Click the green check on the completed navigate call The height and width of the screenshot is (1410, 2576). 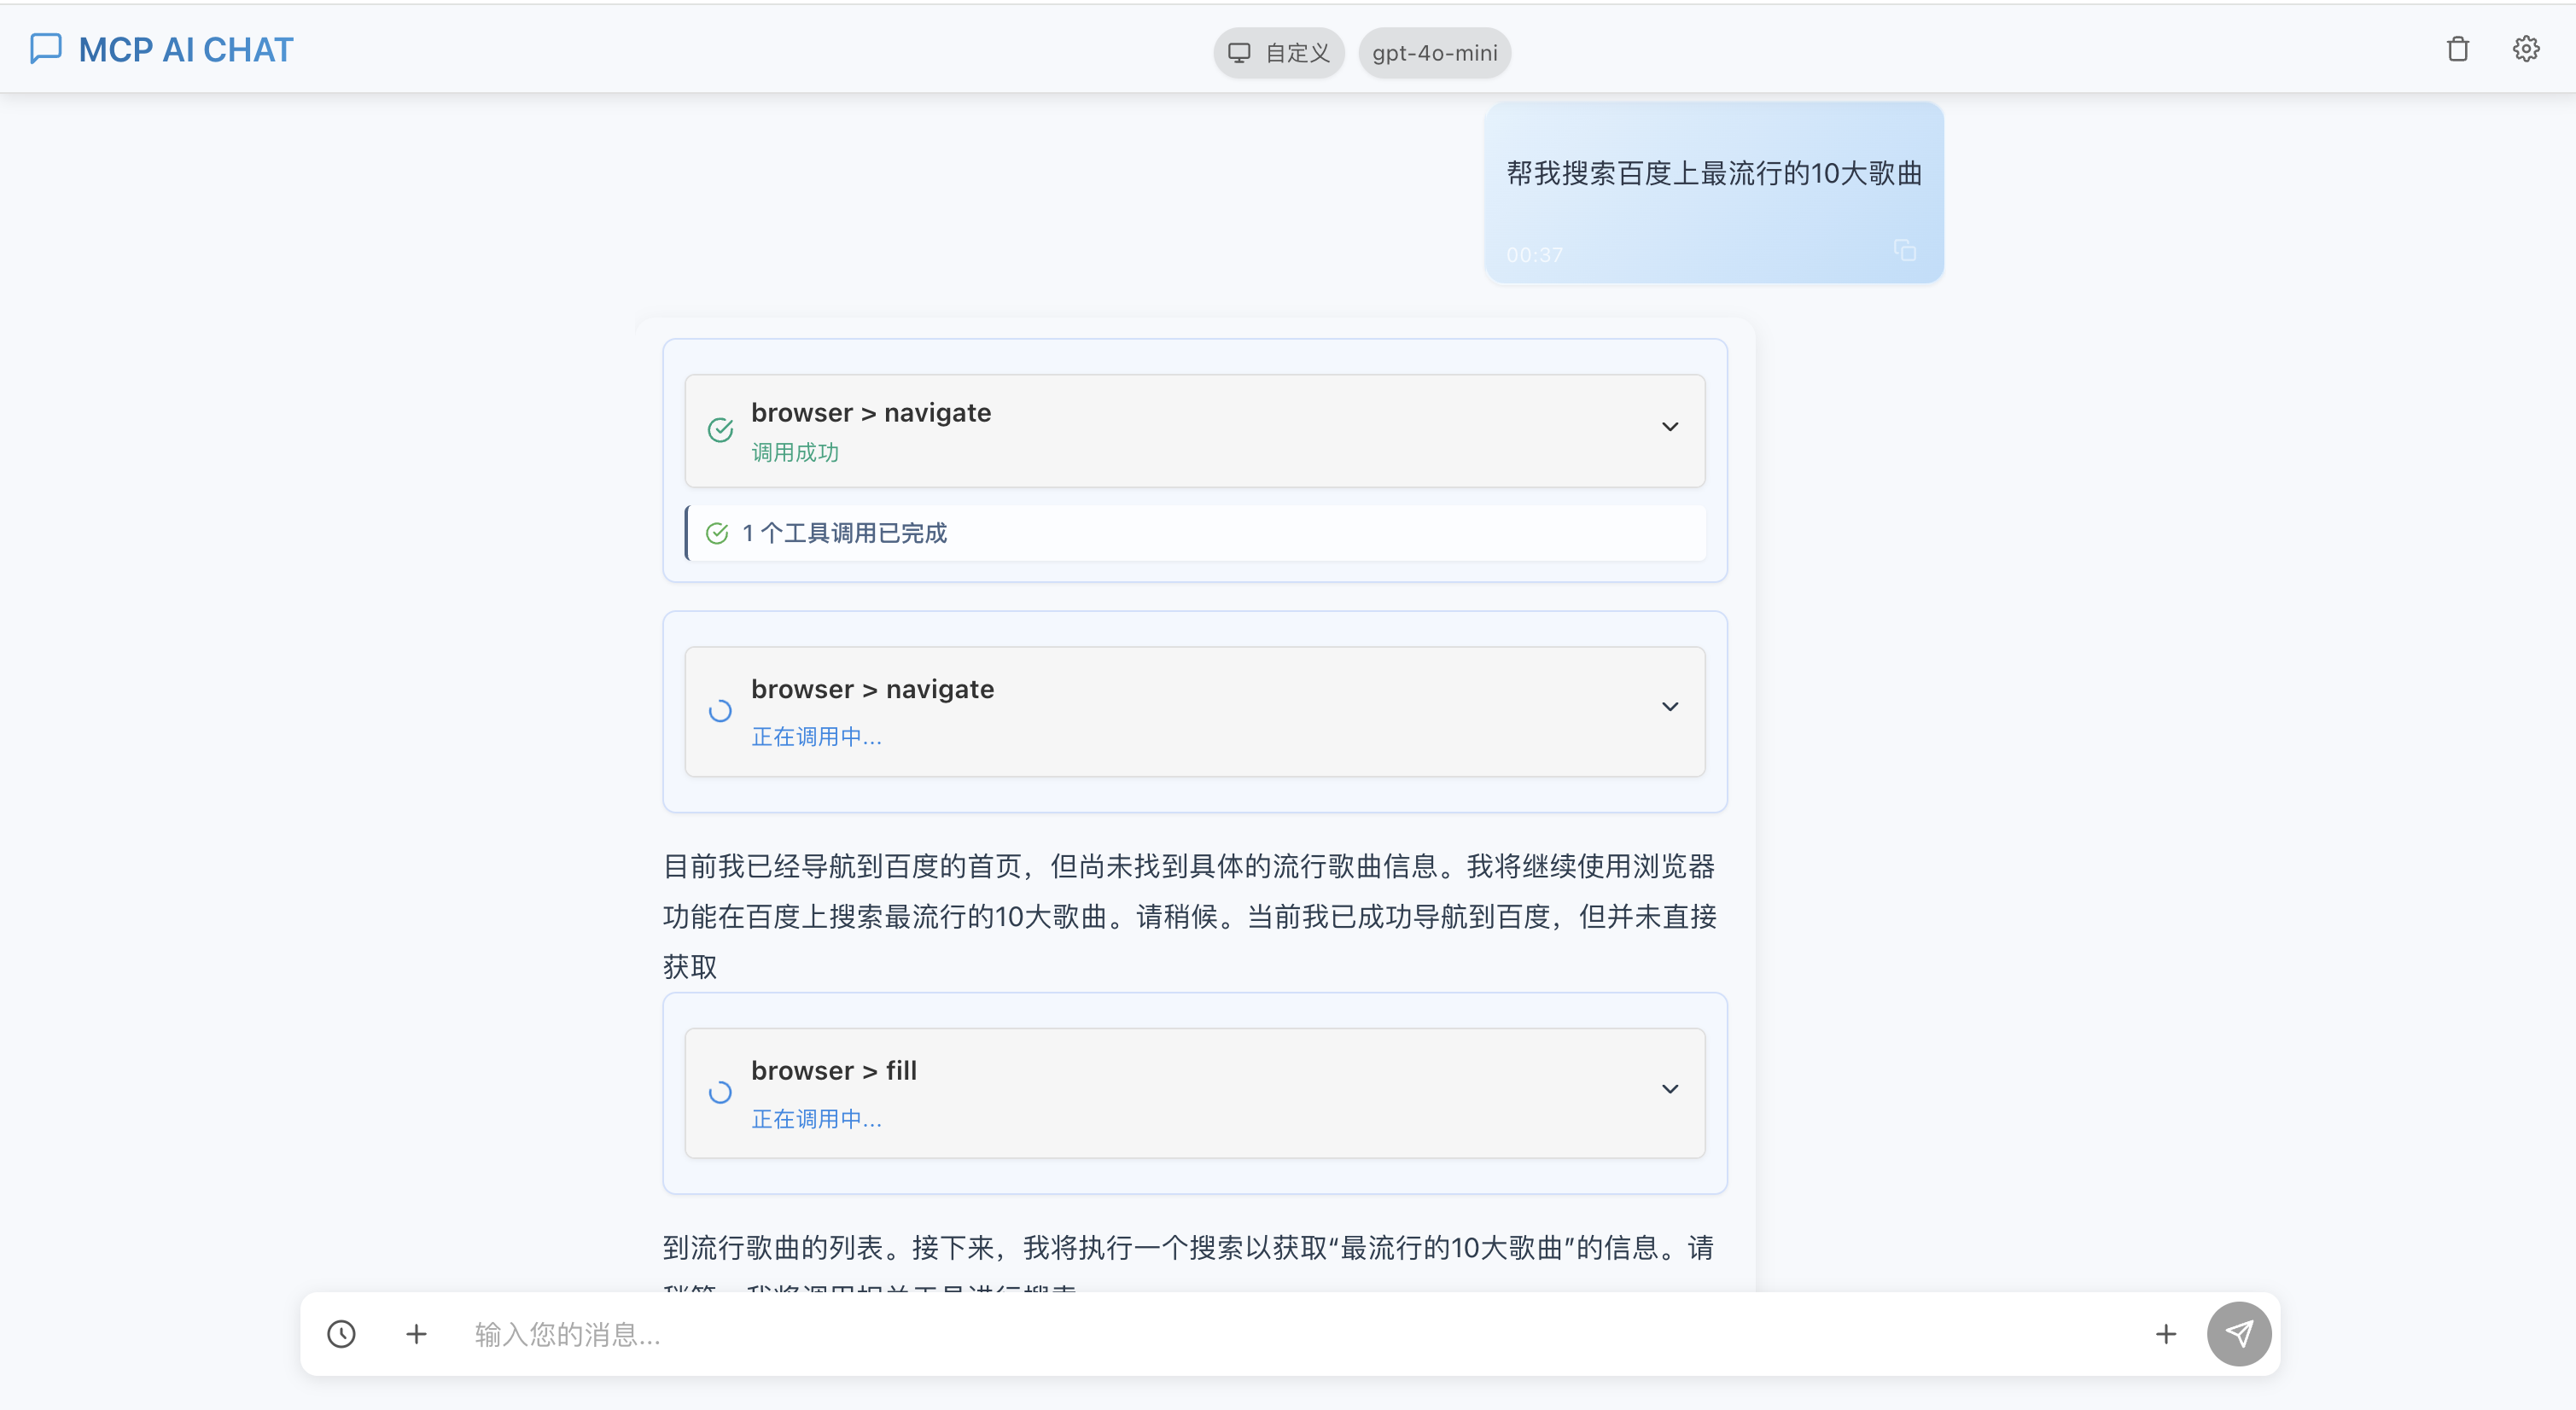click(x=719, y=429)
